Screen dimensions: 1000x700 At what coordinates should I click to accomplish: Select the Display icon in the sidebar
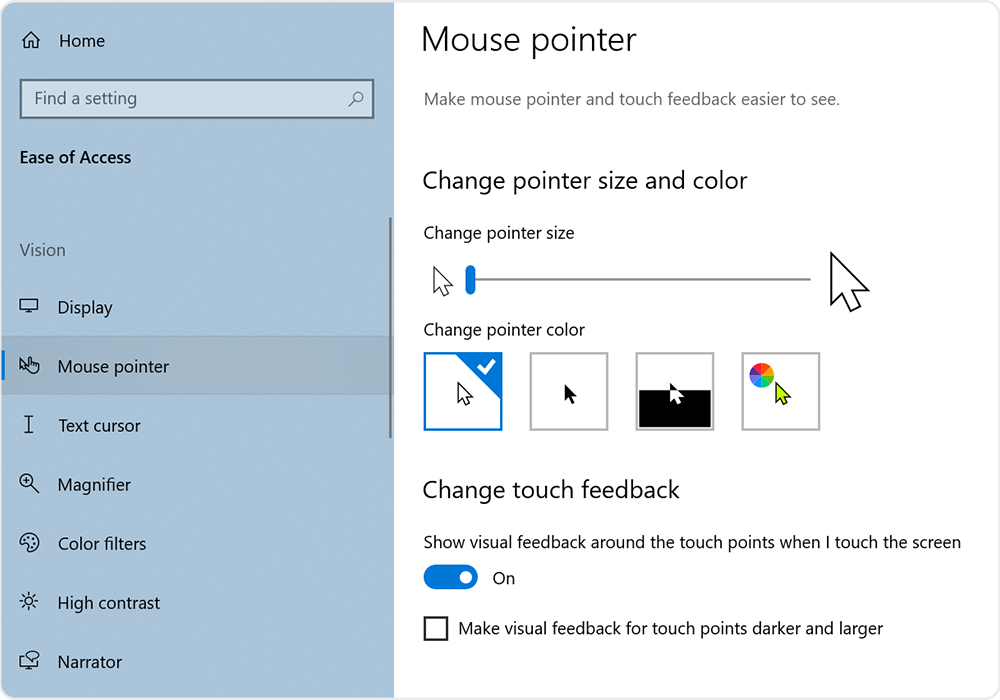click(x=31, y=307)
